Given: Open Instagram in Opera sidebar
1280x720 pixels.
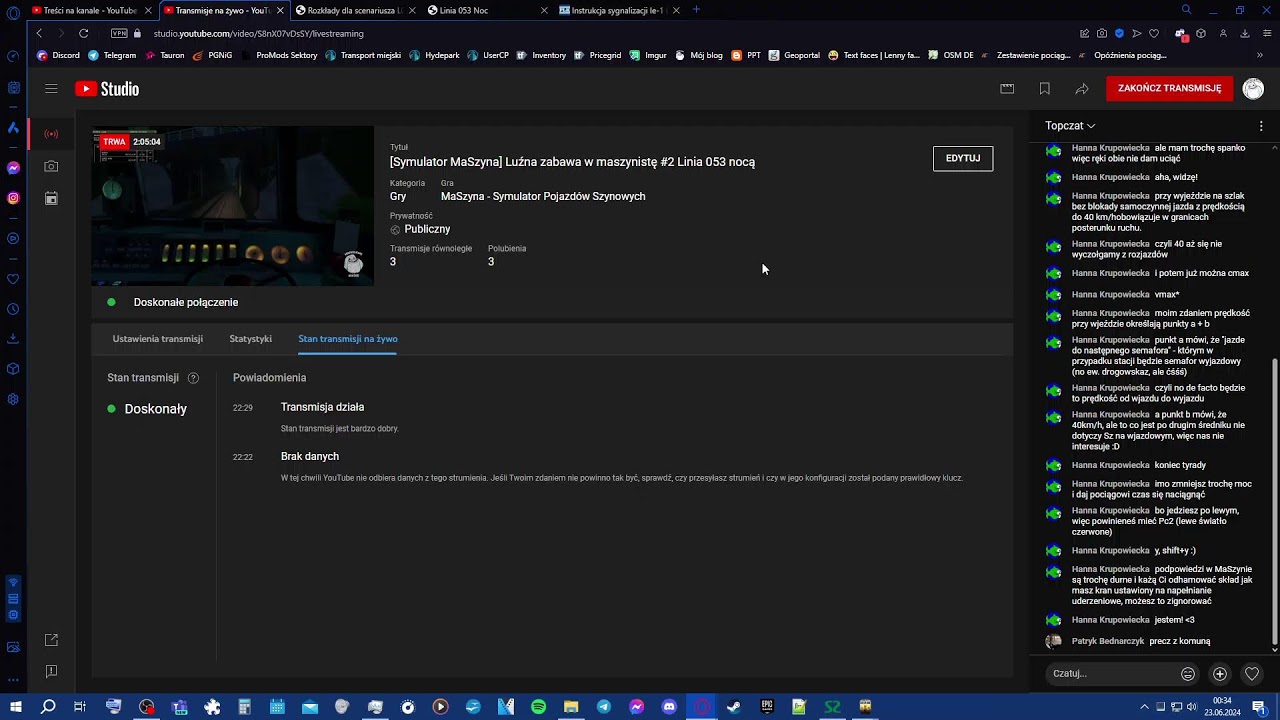Looking at the screenshot, I should [13, 198].
